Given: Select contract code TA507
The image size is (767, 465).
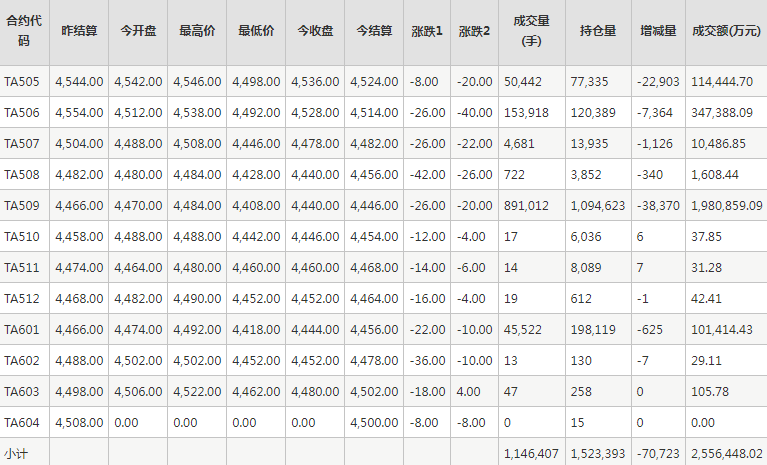Looking at the screenshot, I should click(22, 144).
